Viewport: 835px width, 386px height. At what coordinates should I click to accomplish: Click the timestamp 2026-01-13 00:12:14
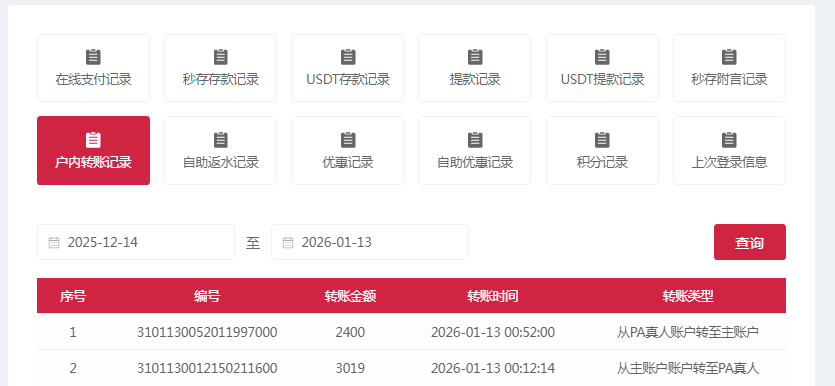[x=493, y=368]
